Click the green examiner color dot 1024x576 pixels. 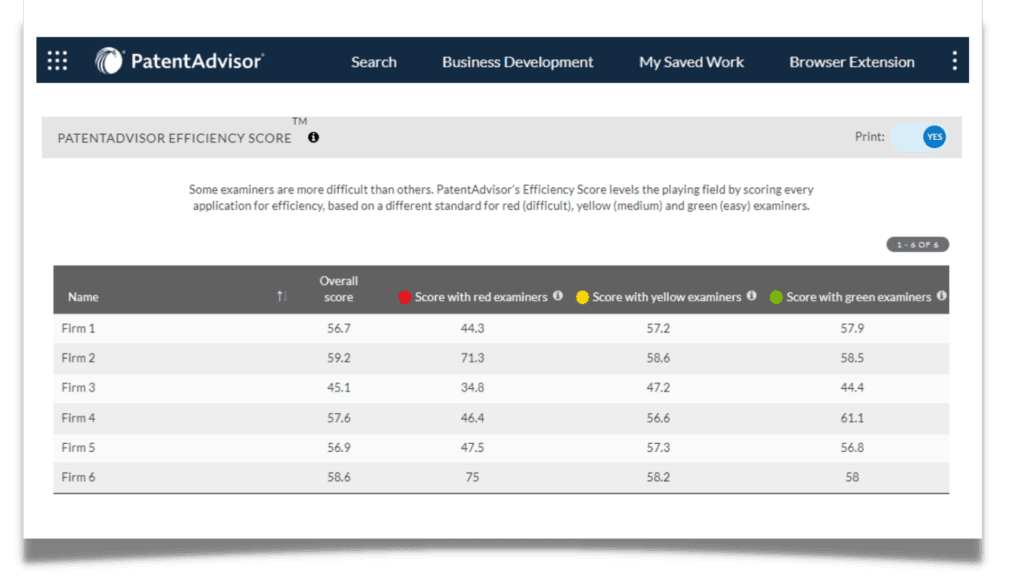coord(776,297)
